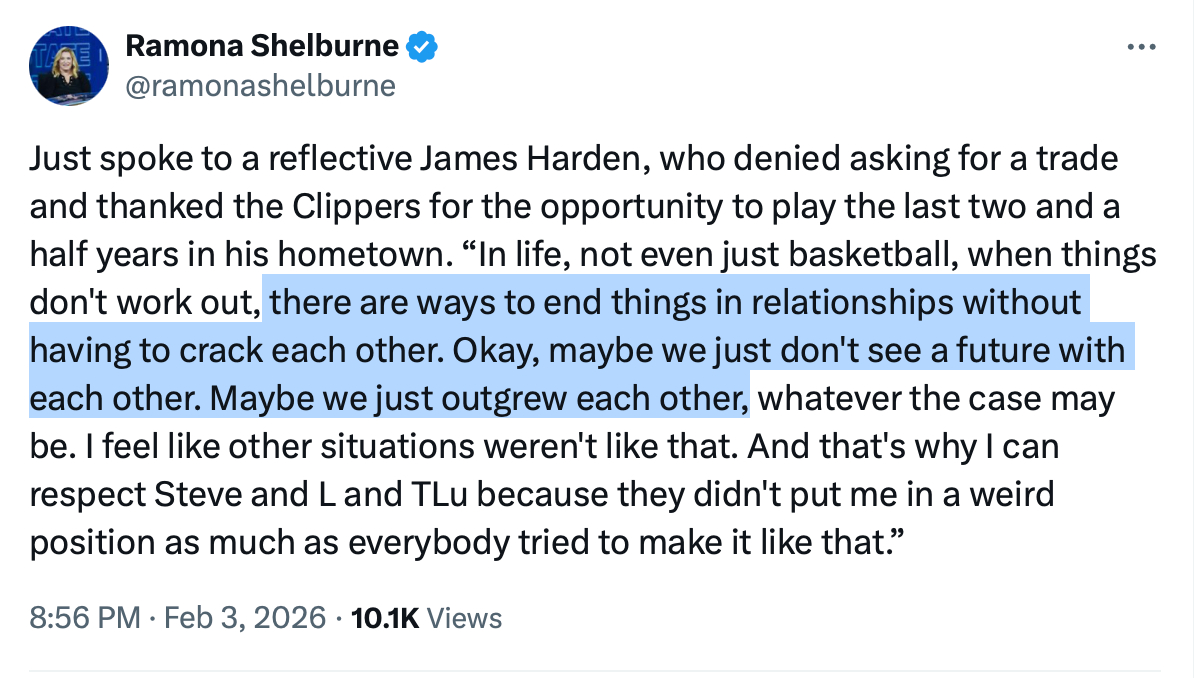The width and height of the screenshot is (1194, 678).
Task: Open the 10.1K Views count
Action: coord(428,618)
